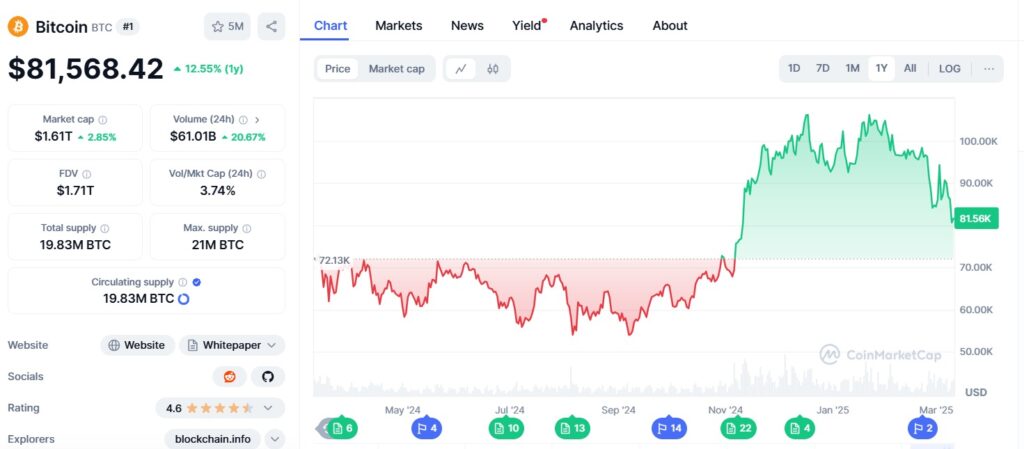The image size is (1024, 449).
Task: Click the Nov '24 event marker 22
Action: click(x=737, y=428)
